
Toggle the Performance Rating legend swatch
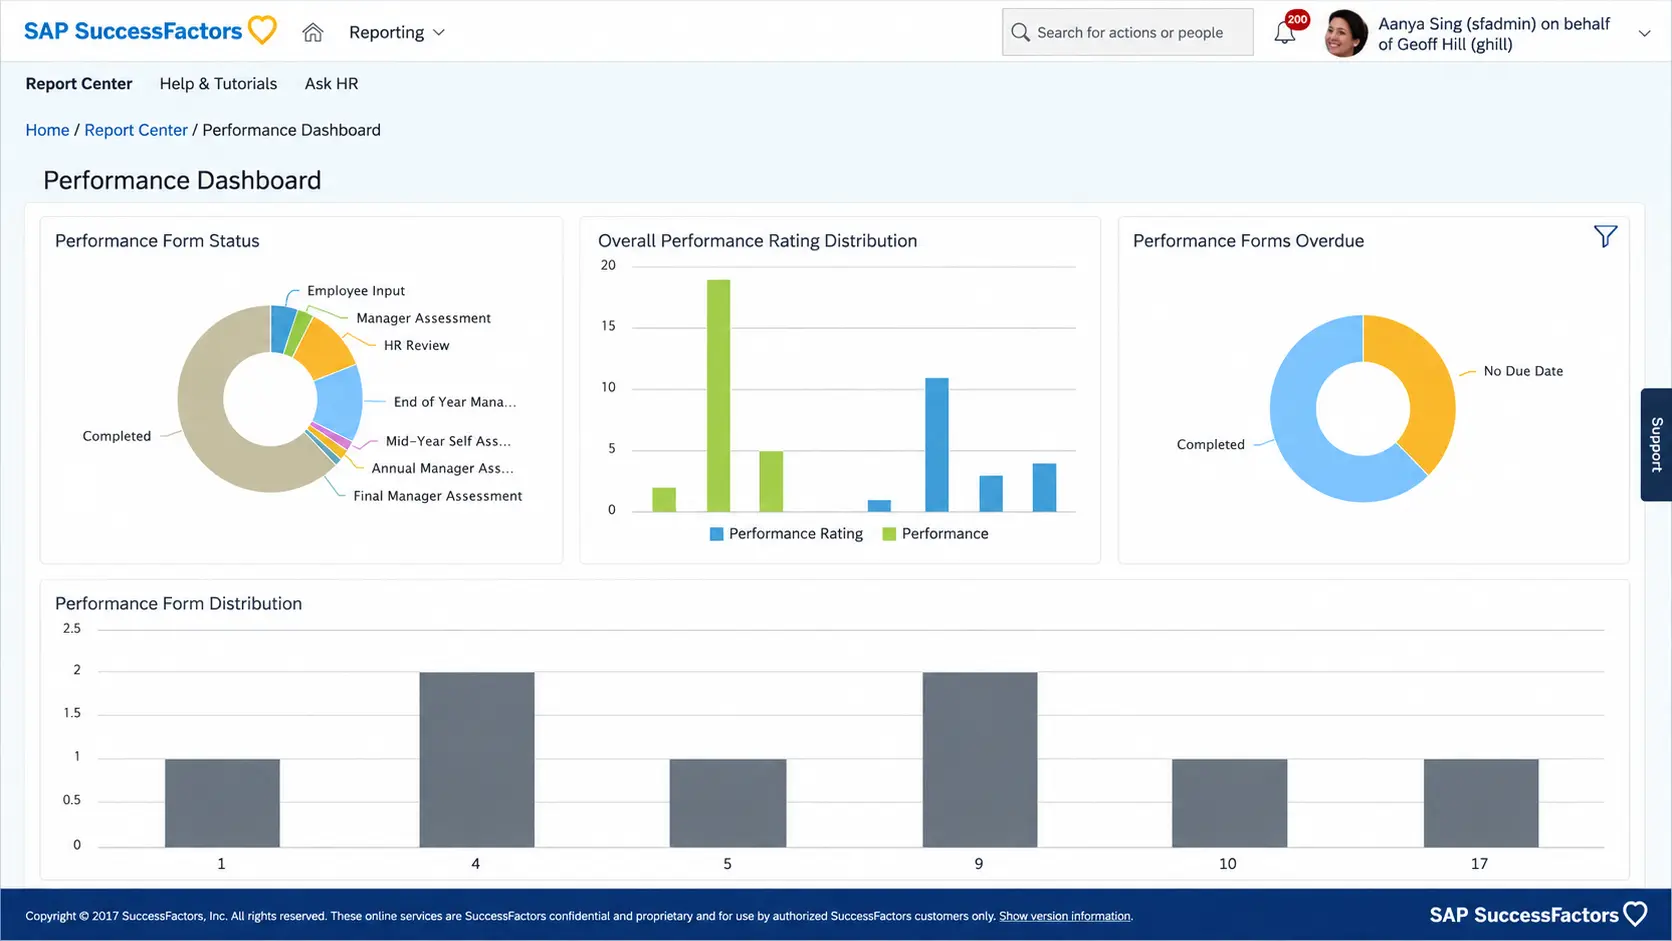[x=716, y=534]
